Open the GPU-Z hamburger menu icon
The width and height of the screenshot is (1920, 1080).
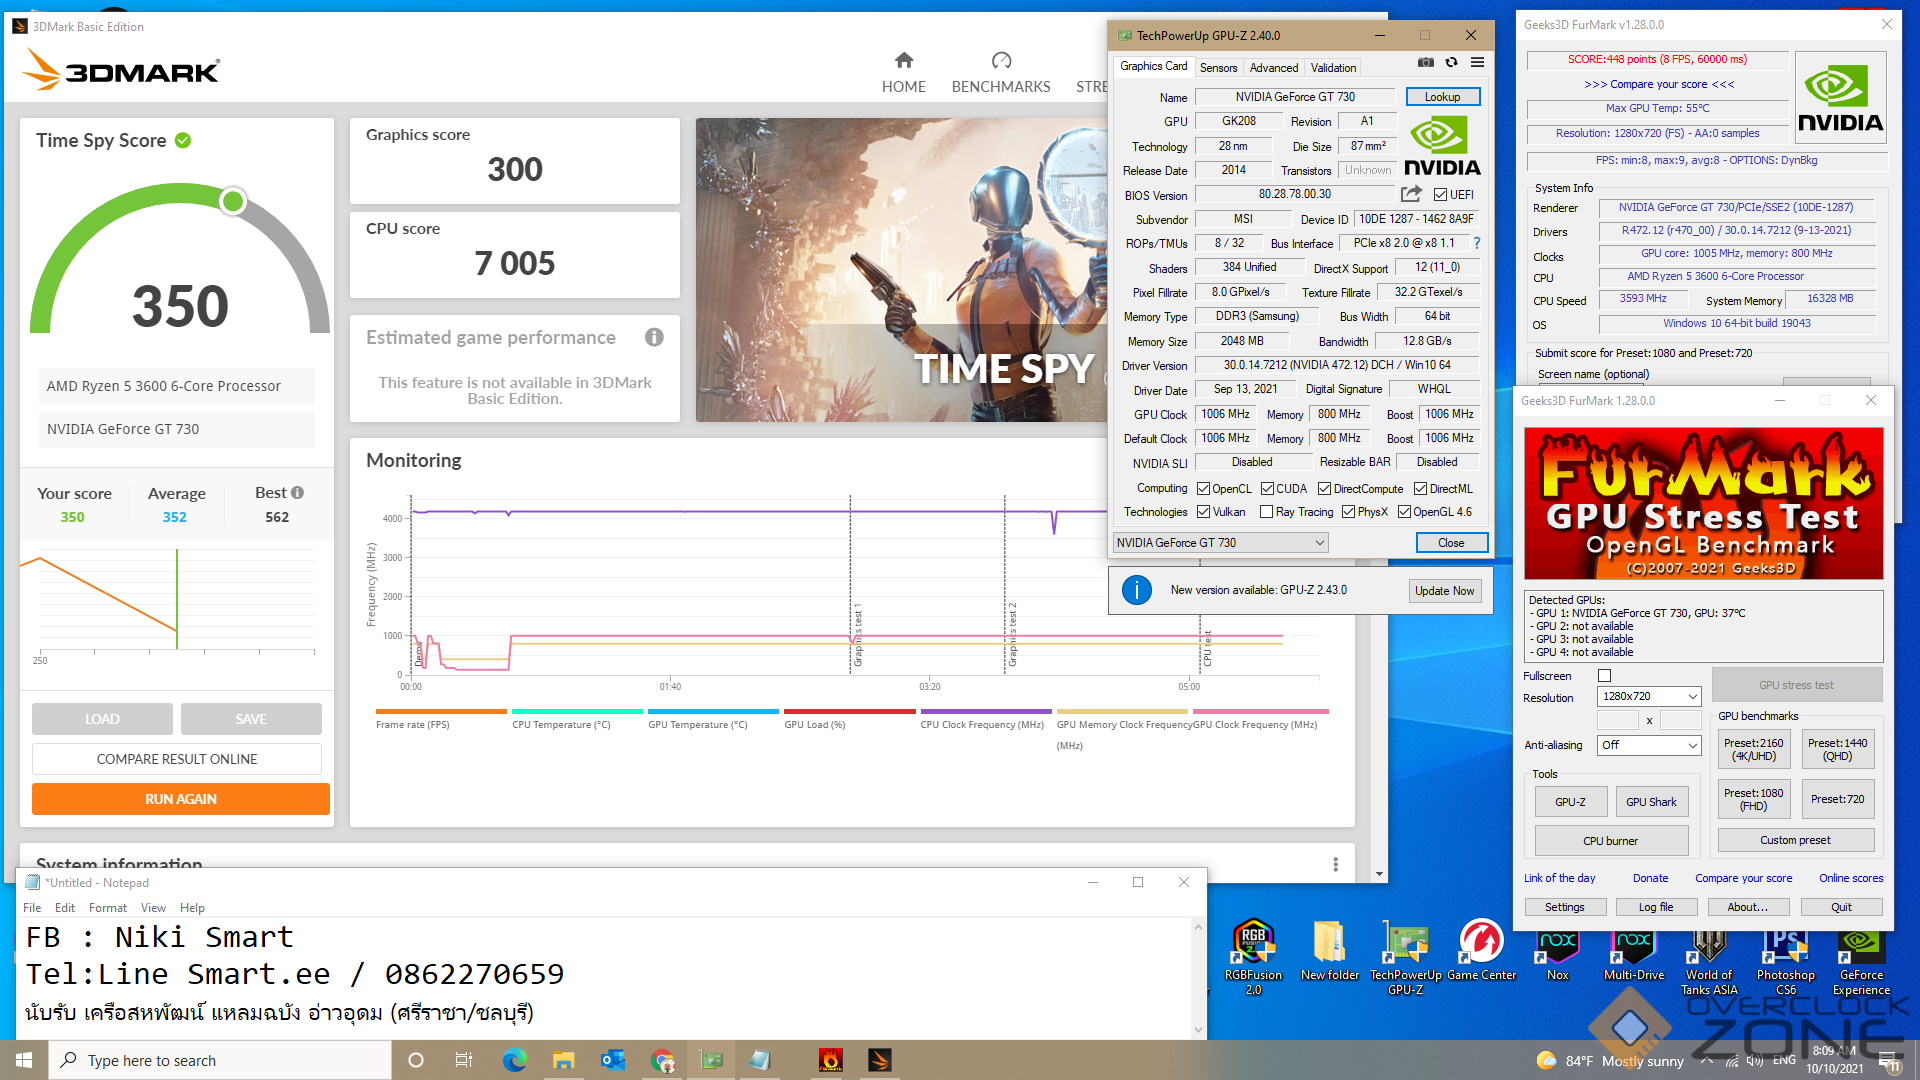coord(1477,62)
